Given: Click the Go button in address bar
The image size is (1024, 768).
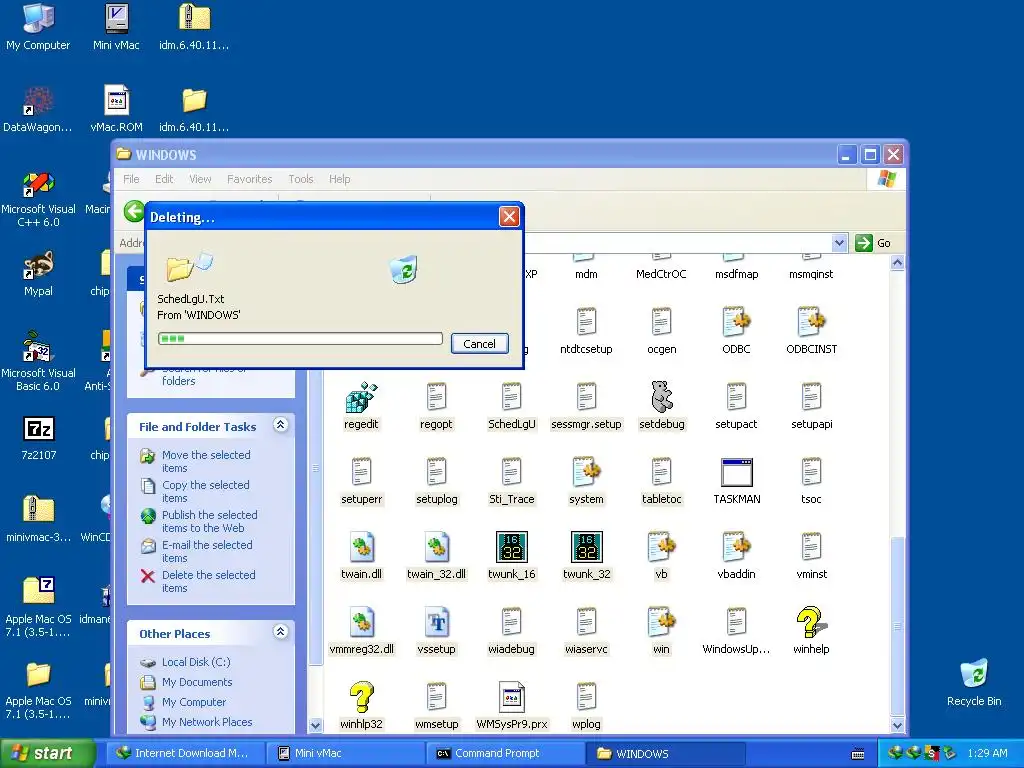Looking at the screenshot, I should (873, 243).
